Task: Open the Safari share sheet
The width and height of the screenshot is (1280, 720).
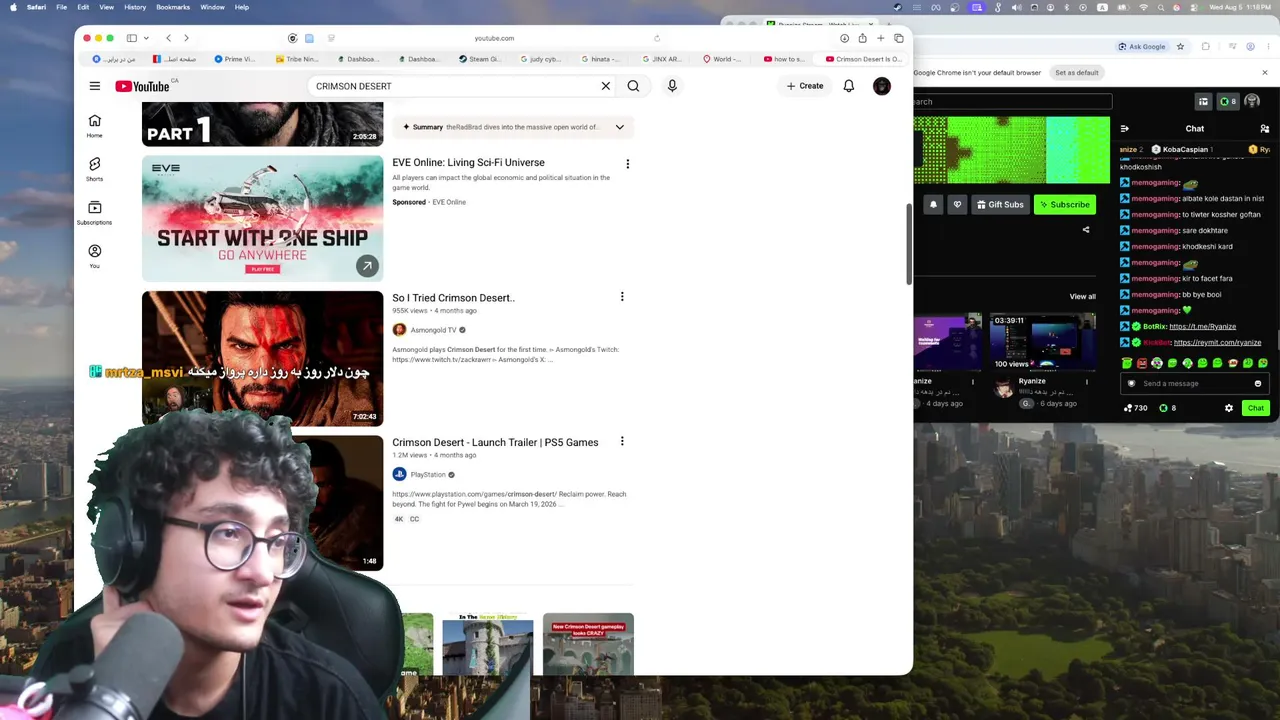Action: (x=862, y=38)
